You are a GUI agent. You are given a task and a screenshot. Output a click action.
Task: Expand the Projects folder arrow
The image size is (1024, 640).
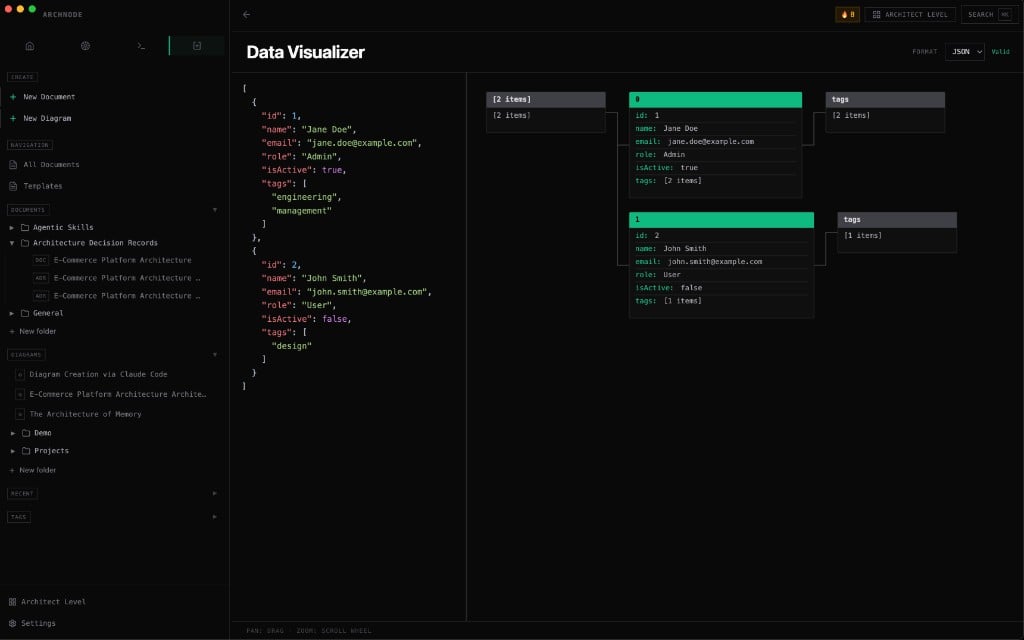(x=12, y=451)
